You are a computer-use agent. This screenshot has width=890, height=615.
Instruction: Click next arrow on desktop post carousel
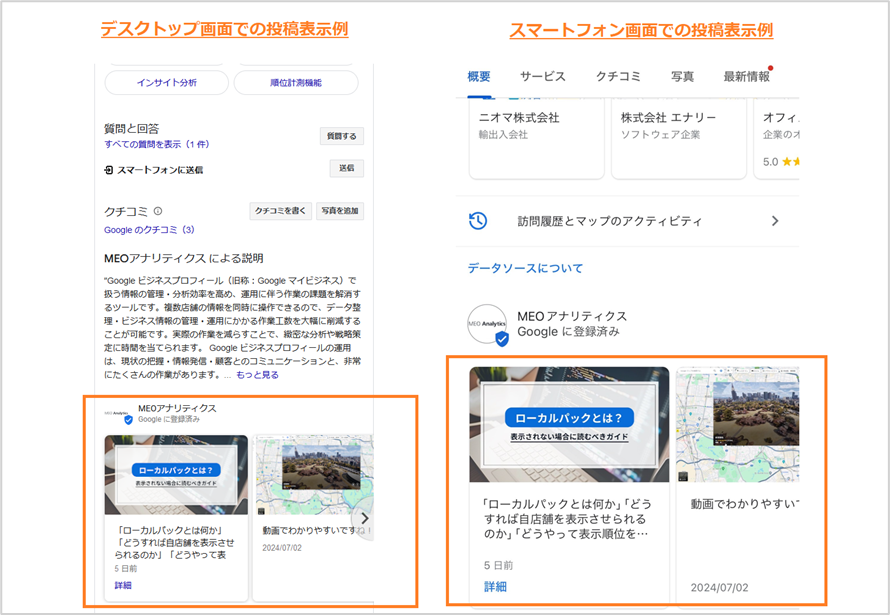point(364,519)
